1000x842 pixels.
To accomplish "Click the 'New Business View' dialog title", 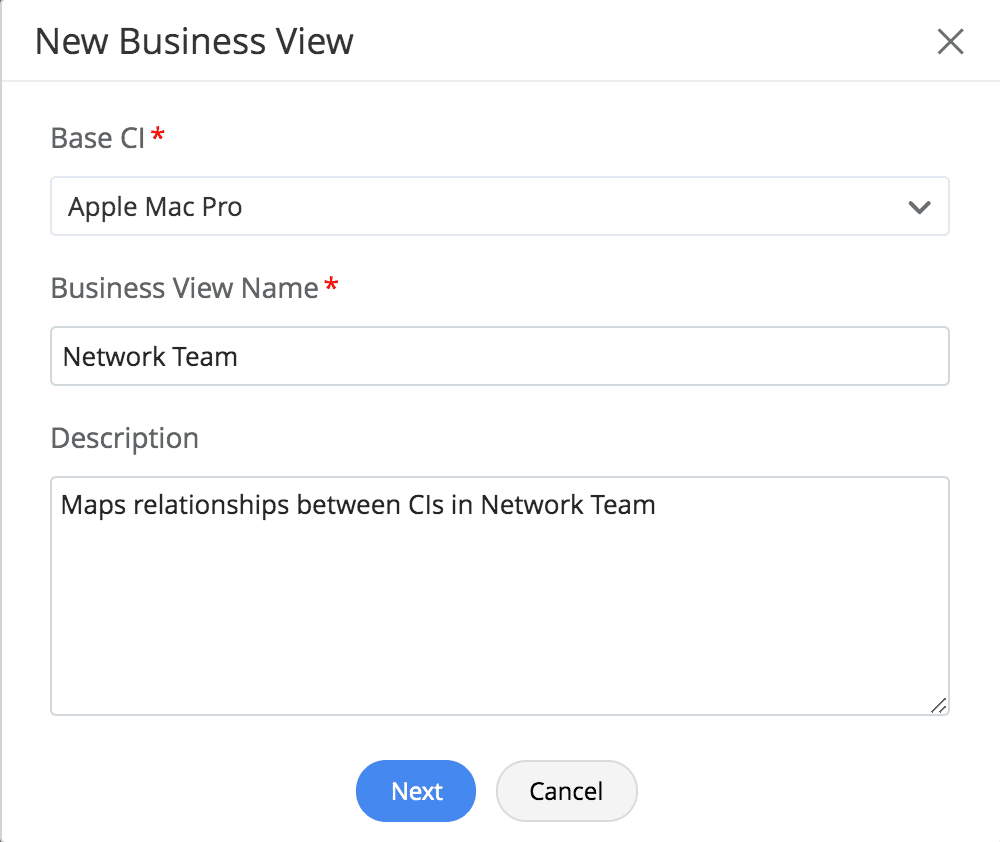I will pos(194,42).
